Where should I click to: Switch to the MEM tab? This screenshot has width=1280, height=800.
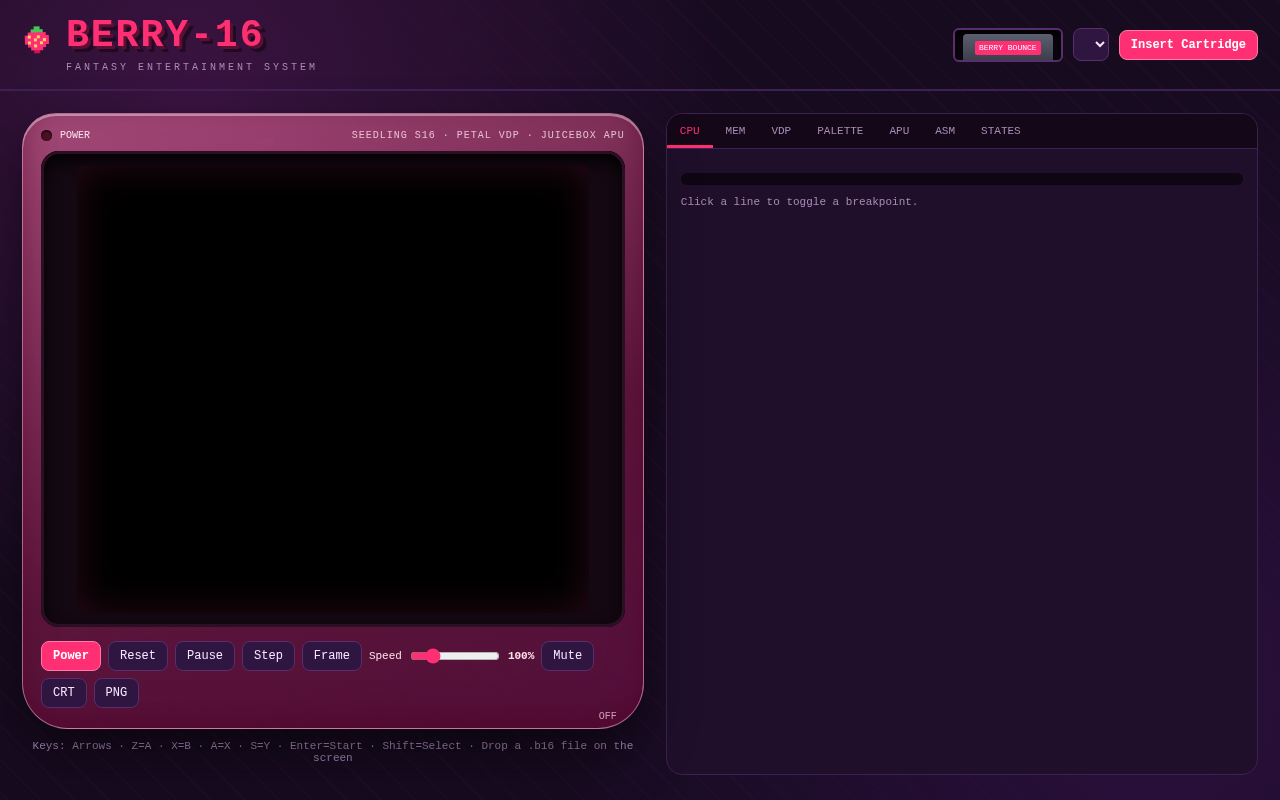735,131
